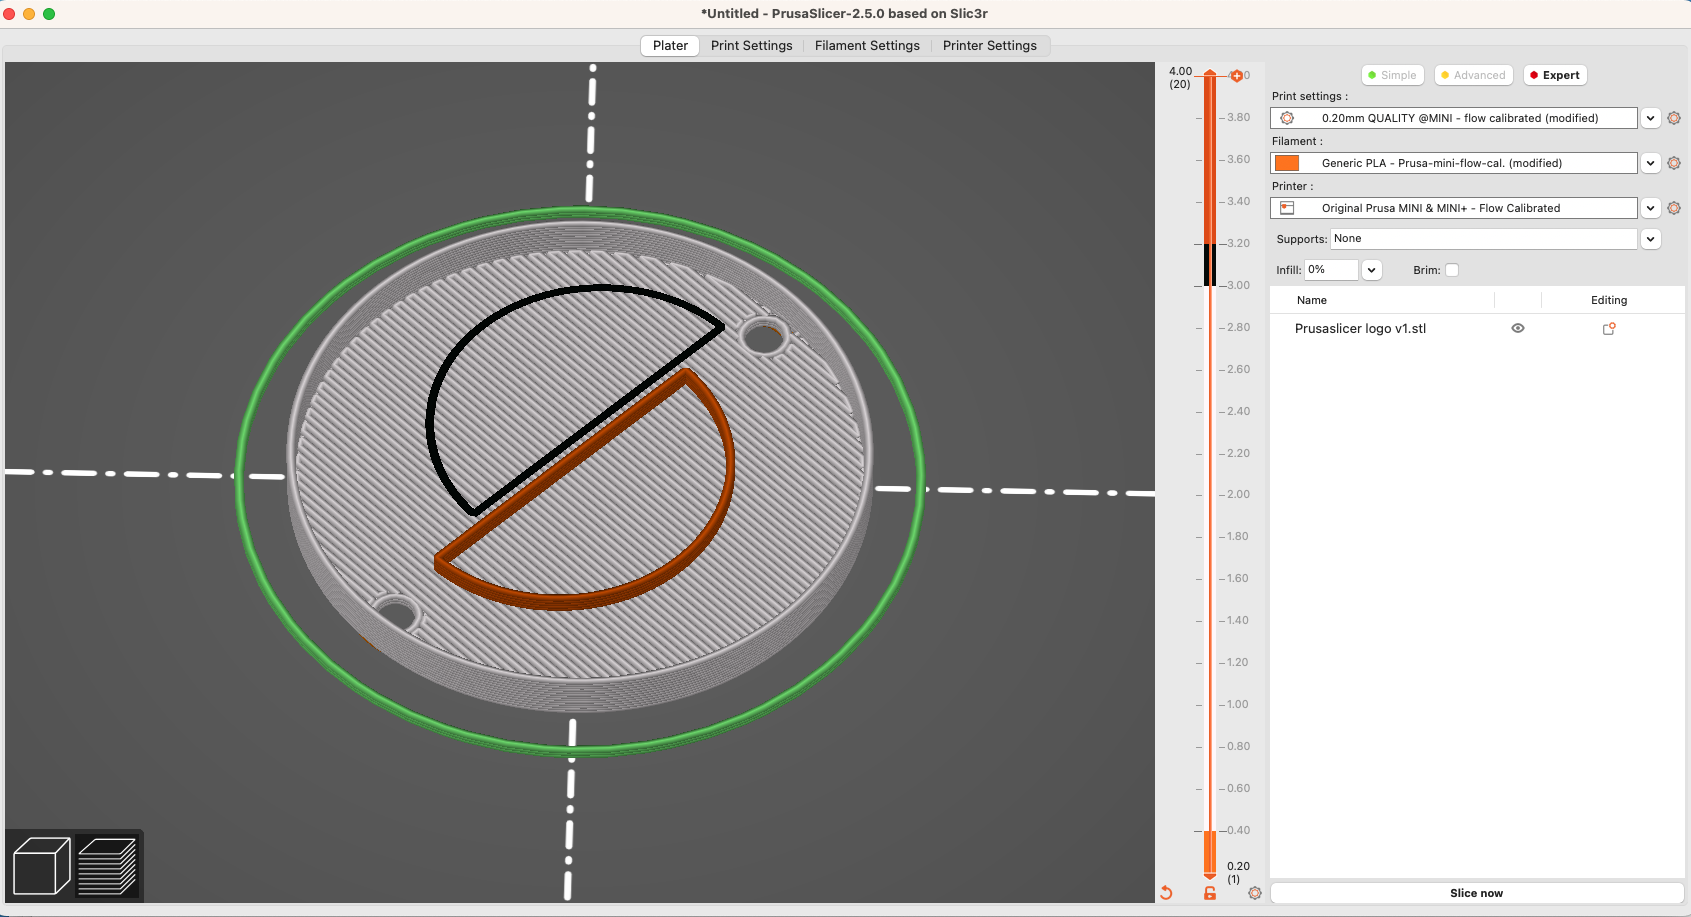Click the 3.20 tick on layer ruler

[1238, 243]
